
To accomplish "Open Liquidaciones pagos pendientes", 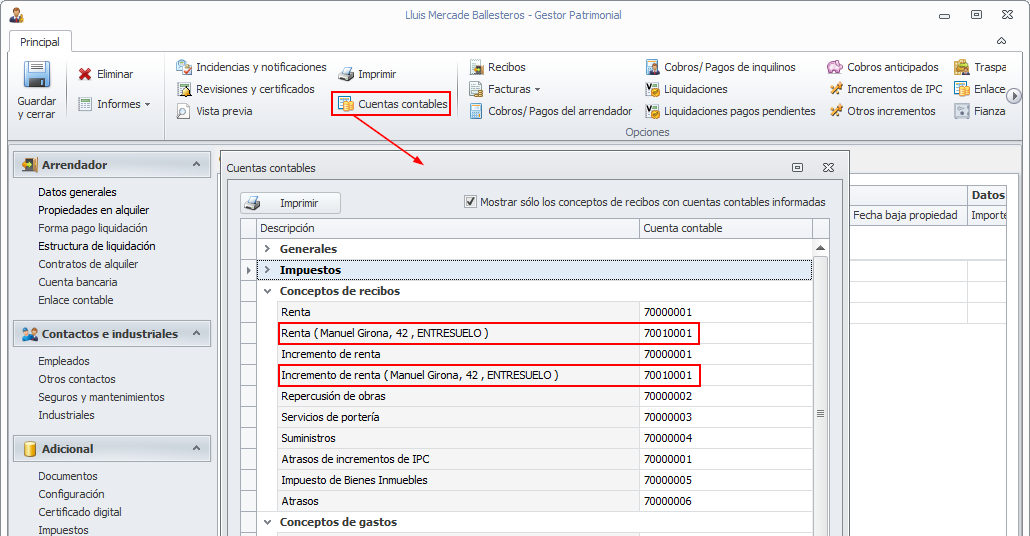I will point(730,111).
